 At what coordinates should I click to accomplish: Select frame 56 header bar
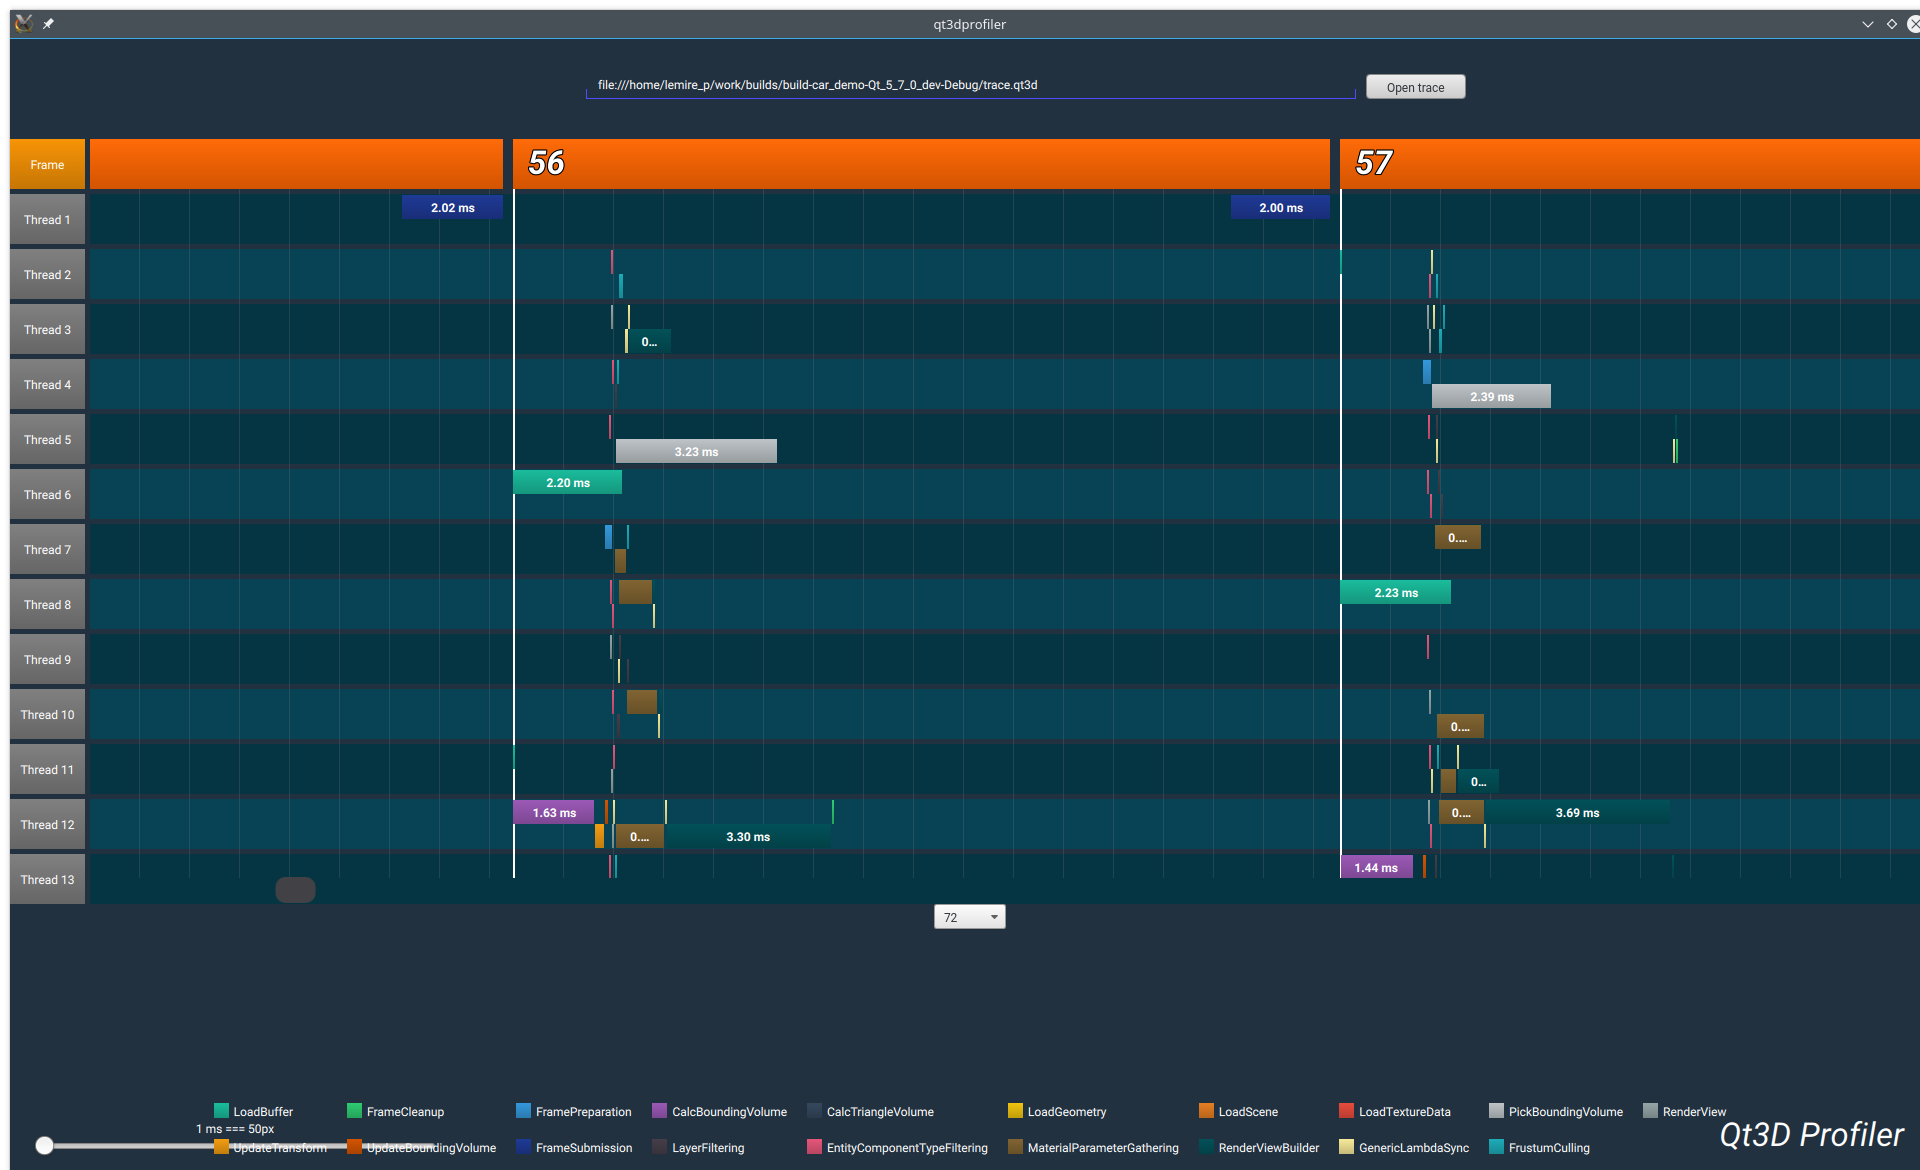(921, 164)
